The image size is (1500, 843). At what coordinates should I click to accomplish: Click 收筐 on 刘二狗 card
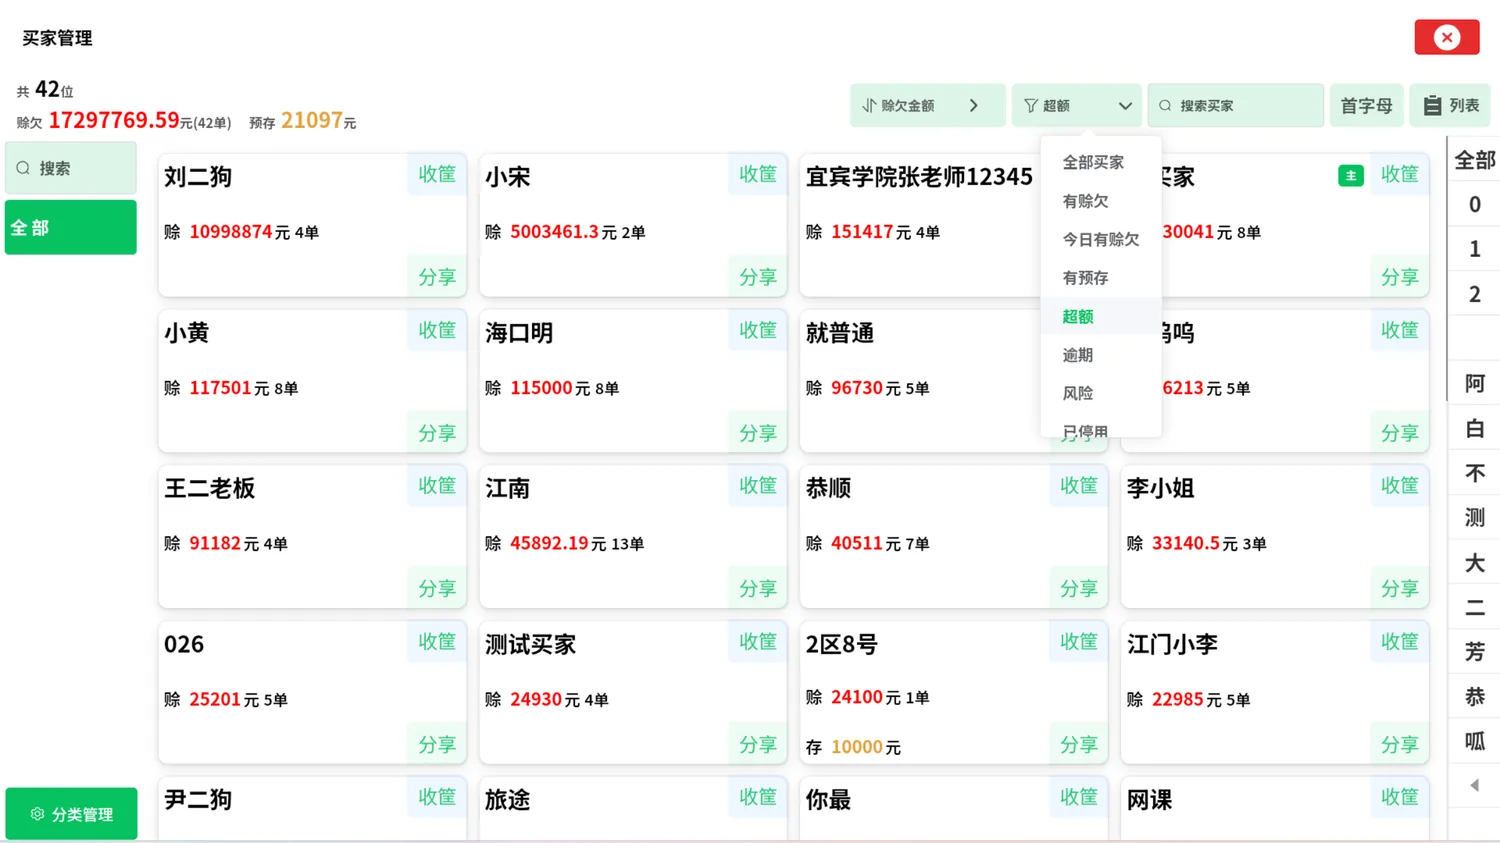click(x=437, y=174)
